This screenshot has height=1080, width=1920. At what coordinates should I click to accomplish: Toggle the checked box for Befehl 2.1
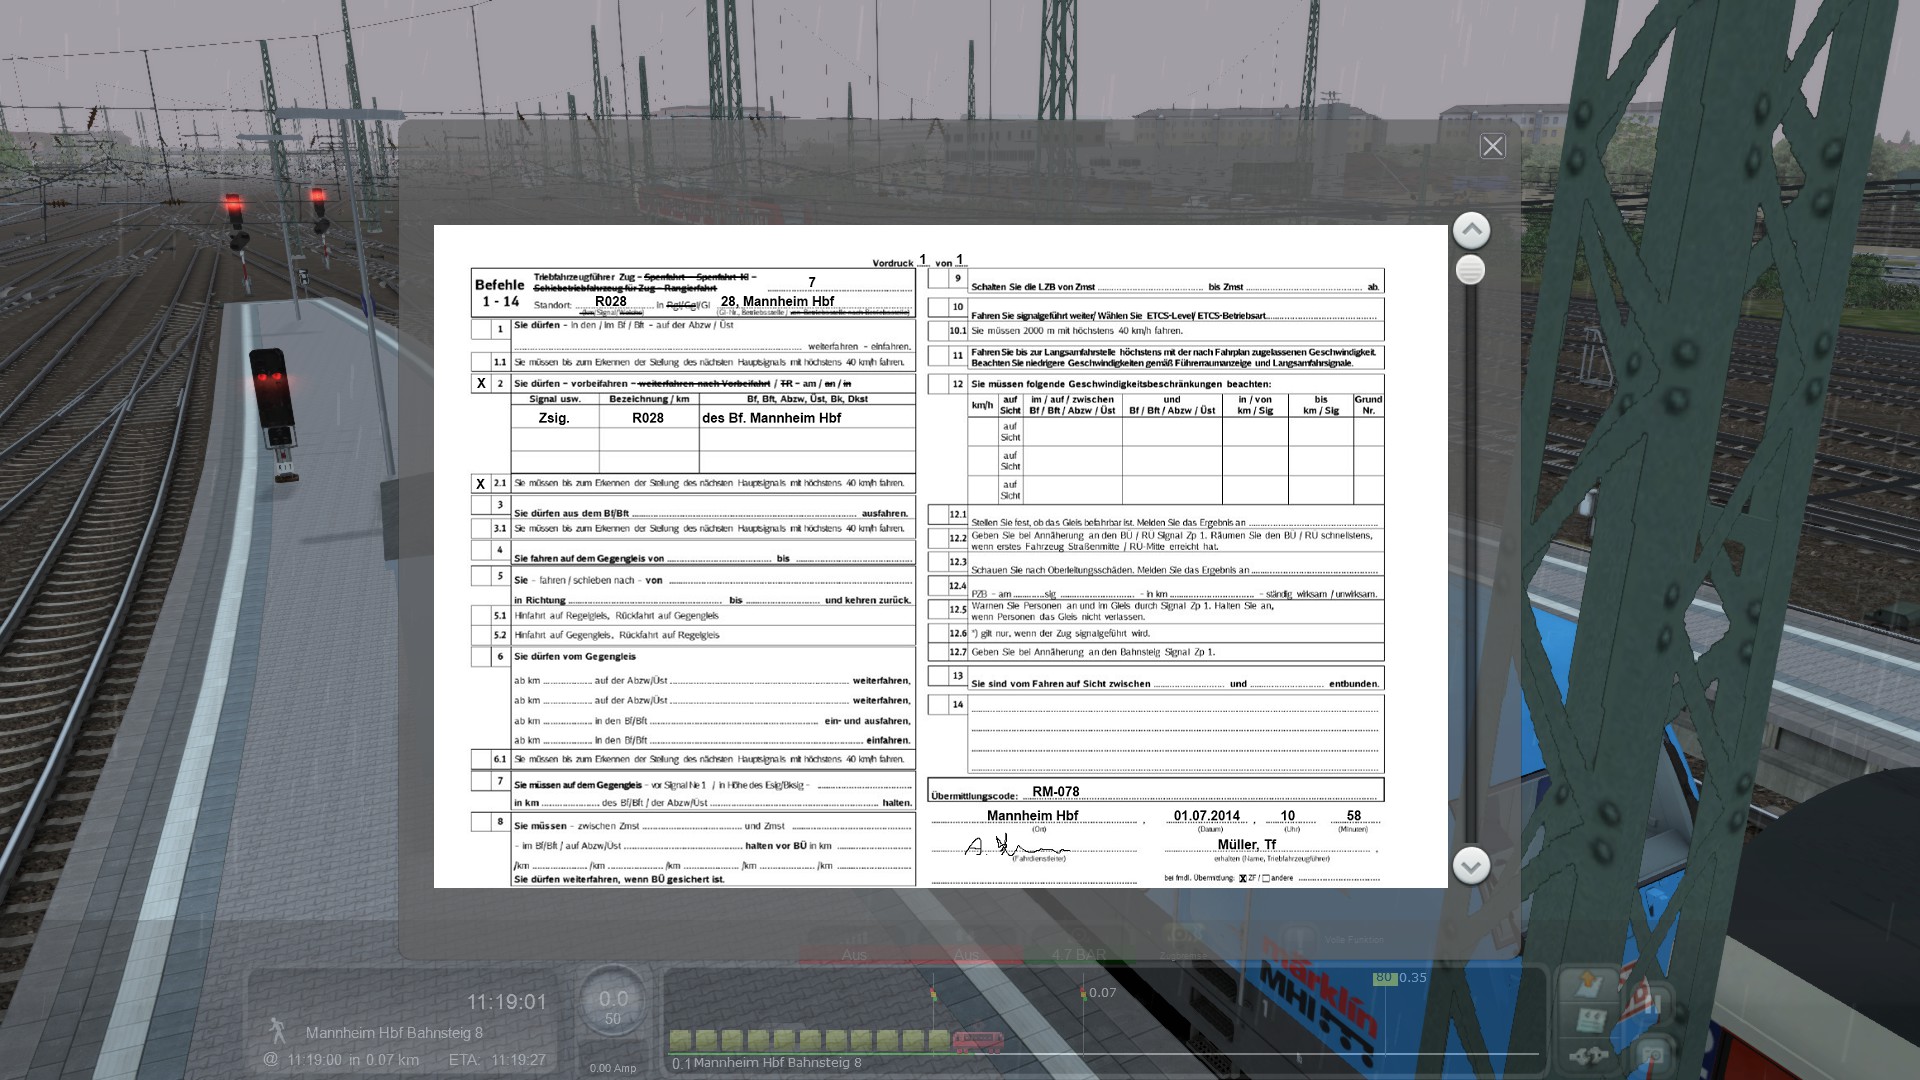point(481,483)
